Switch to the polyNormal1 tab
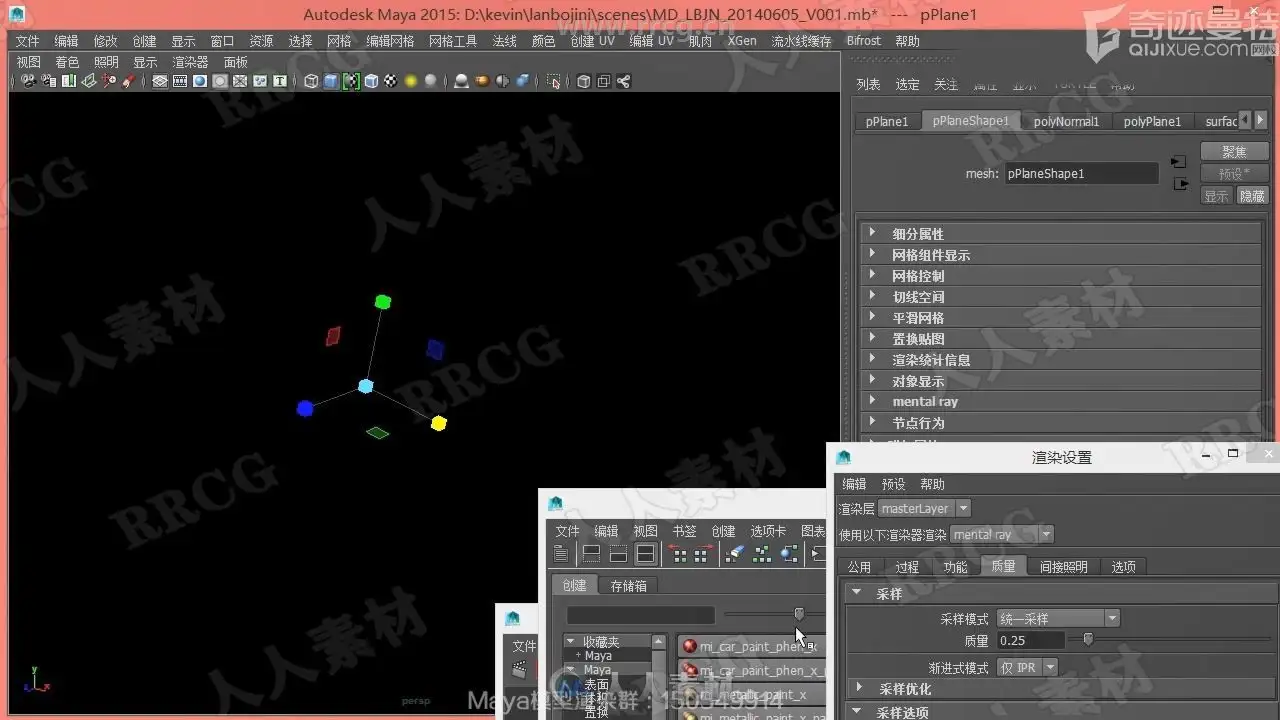Viewport: 1280px width, 720px height. click(1066, 121)
